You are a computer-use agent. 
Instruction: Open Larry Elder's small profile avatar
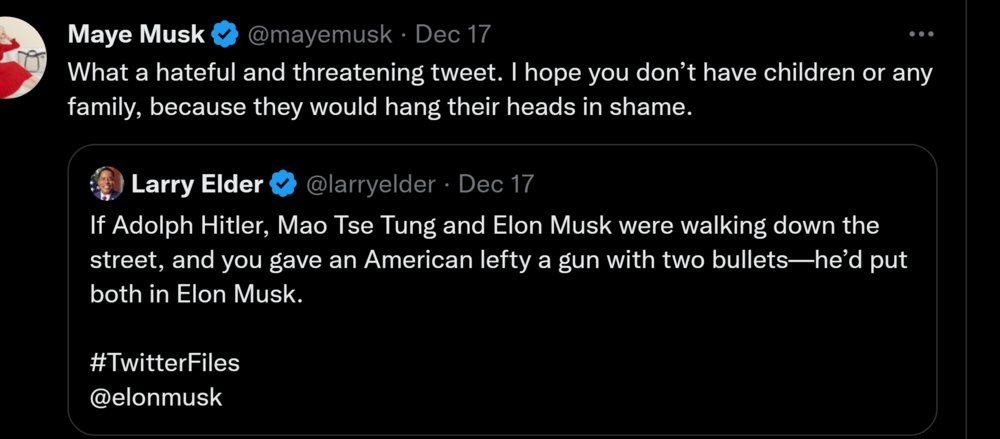click(x=106, y=184)
